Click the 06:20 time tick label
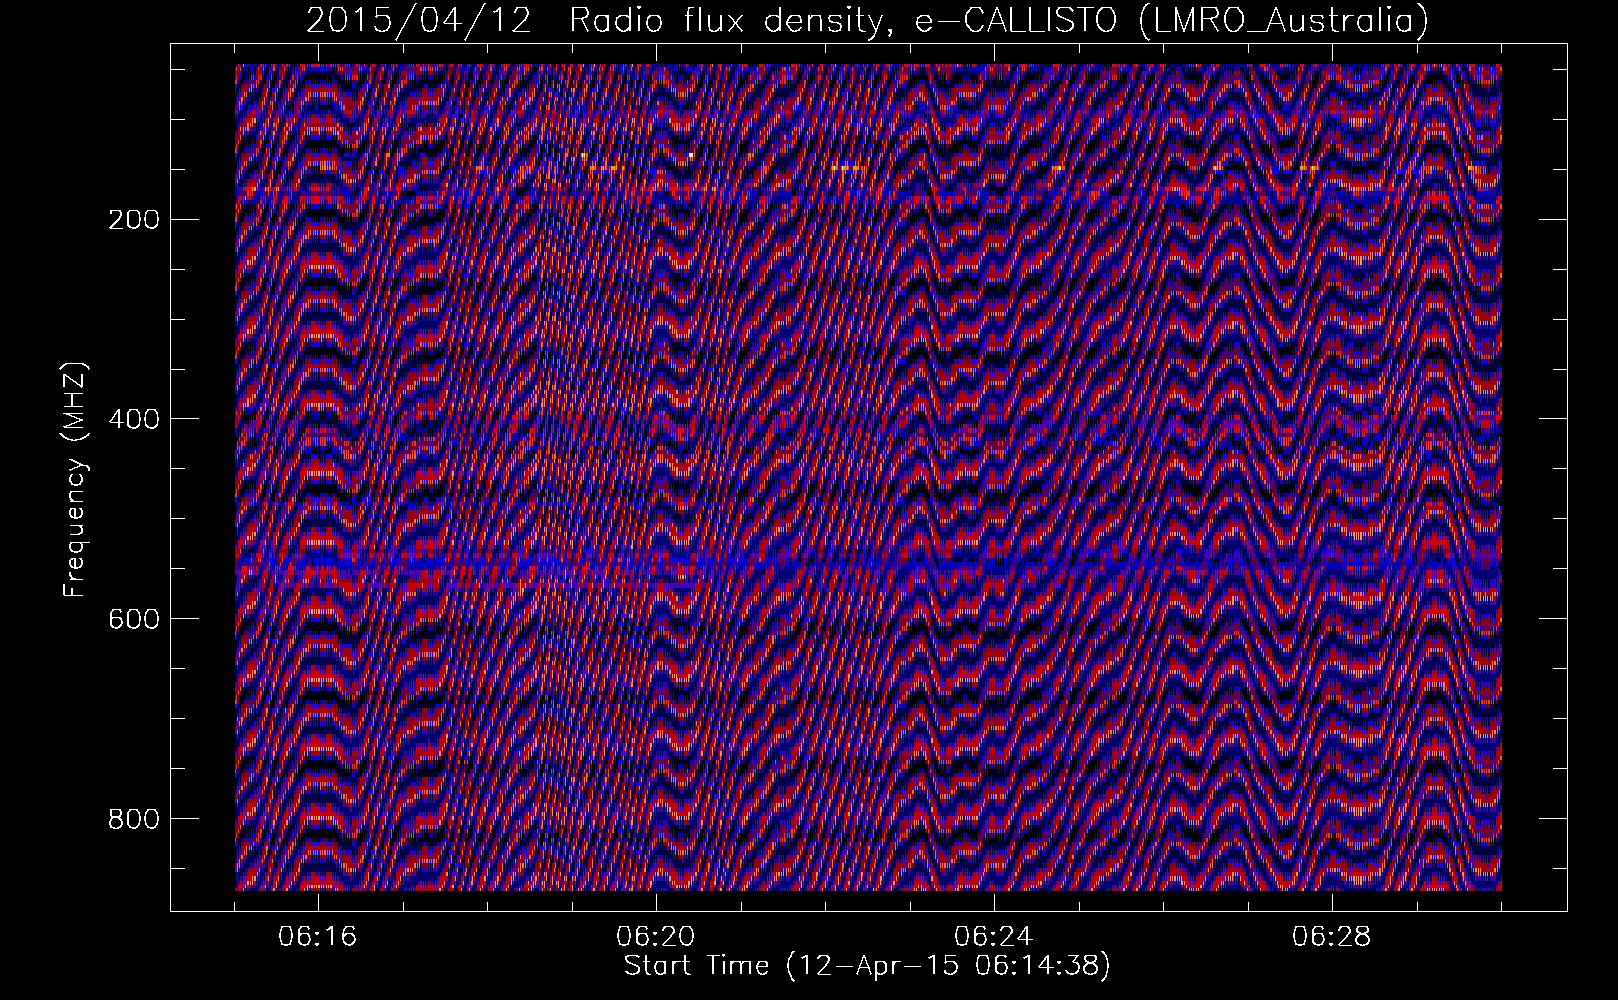The height and width of the screenshot is (1000, 1618). pos(656,937)
